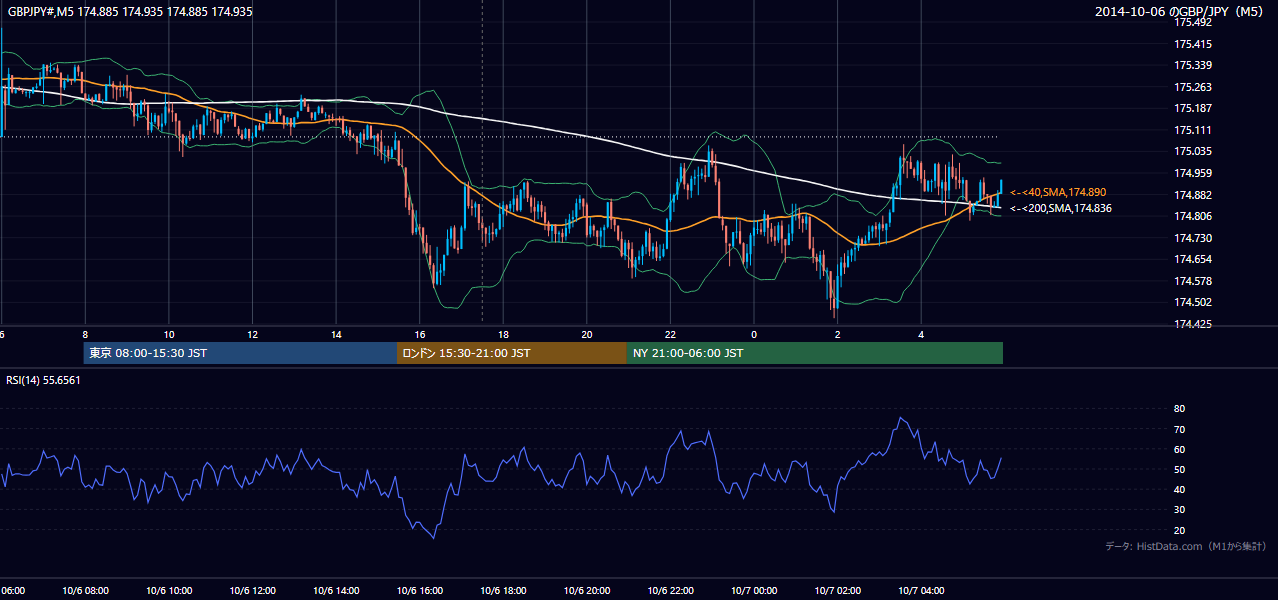Click hour marker 0 under the price chart
Screen dimensions: 1278x600
754,335
